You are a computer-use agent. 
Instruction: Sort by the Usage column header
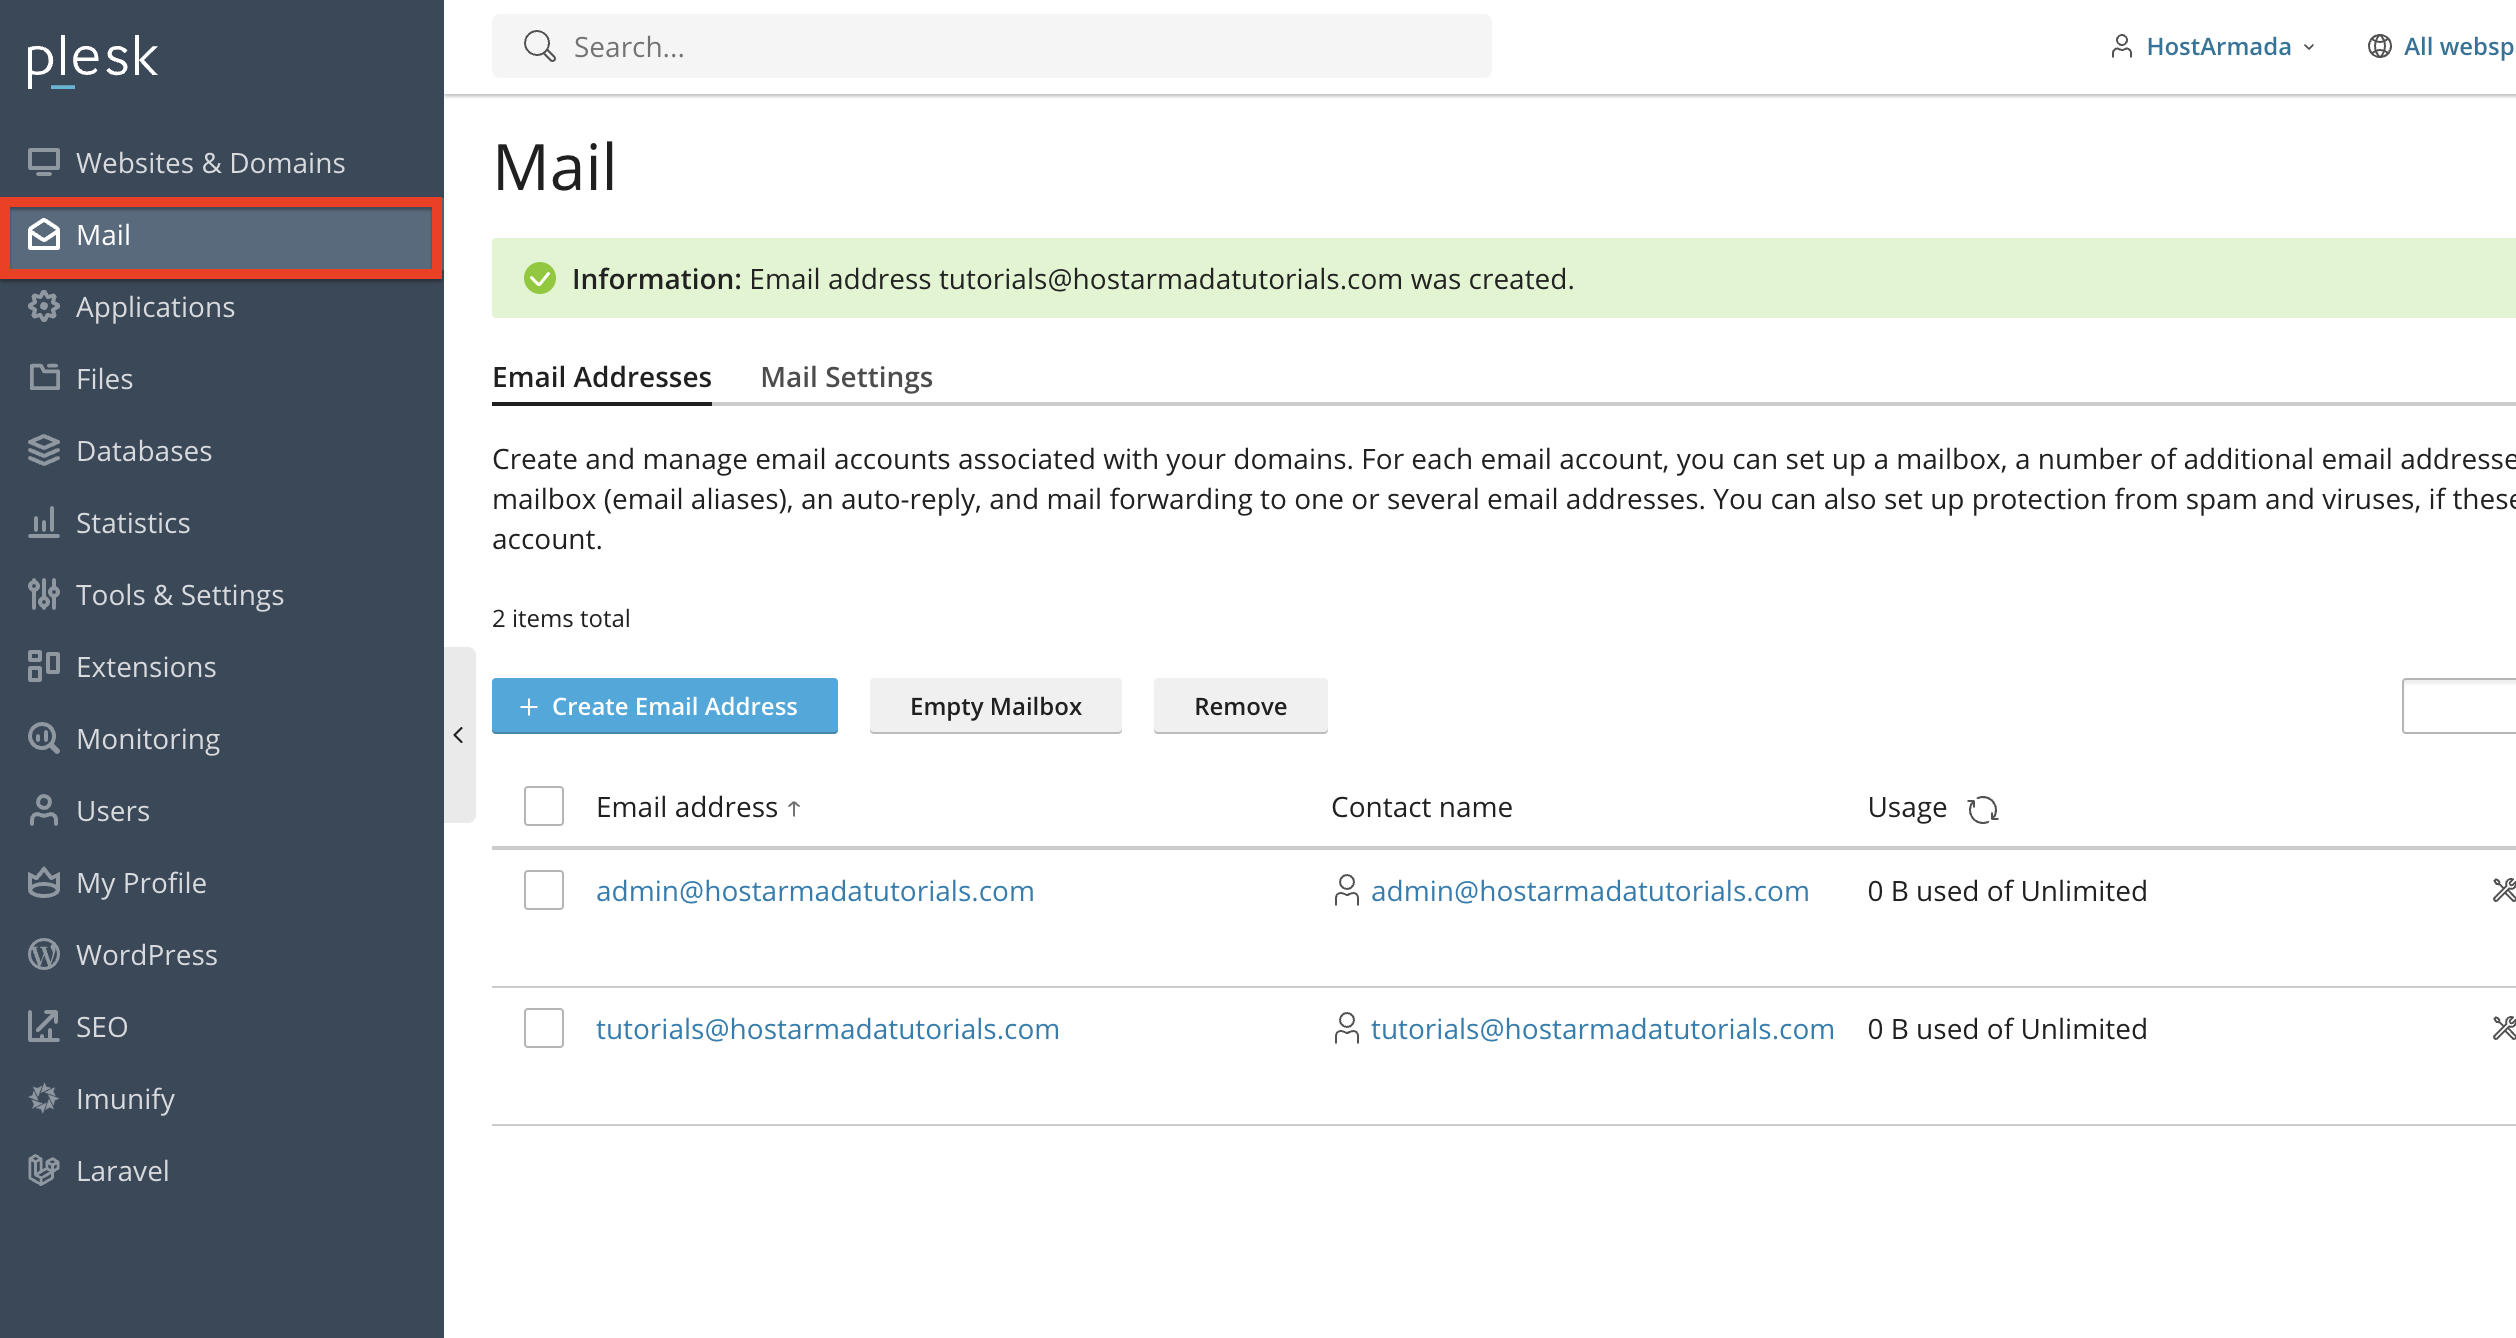pyautogui.click(x=1907, y=807)
